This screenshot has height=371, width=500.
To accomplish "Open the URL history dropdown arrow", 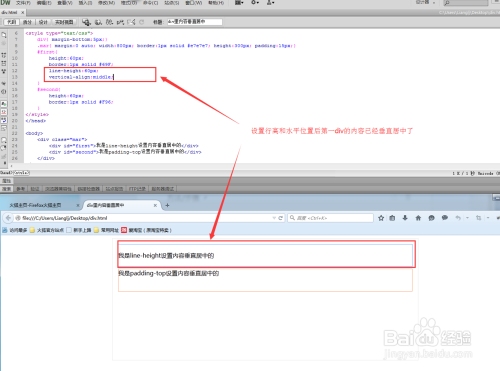I will click(274, 218).
